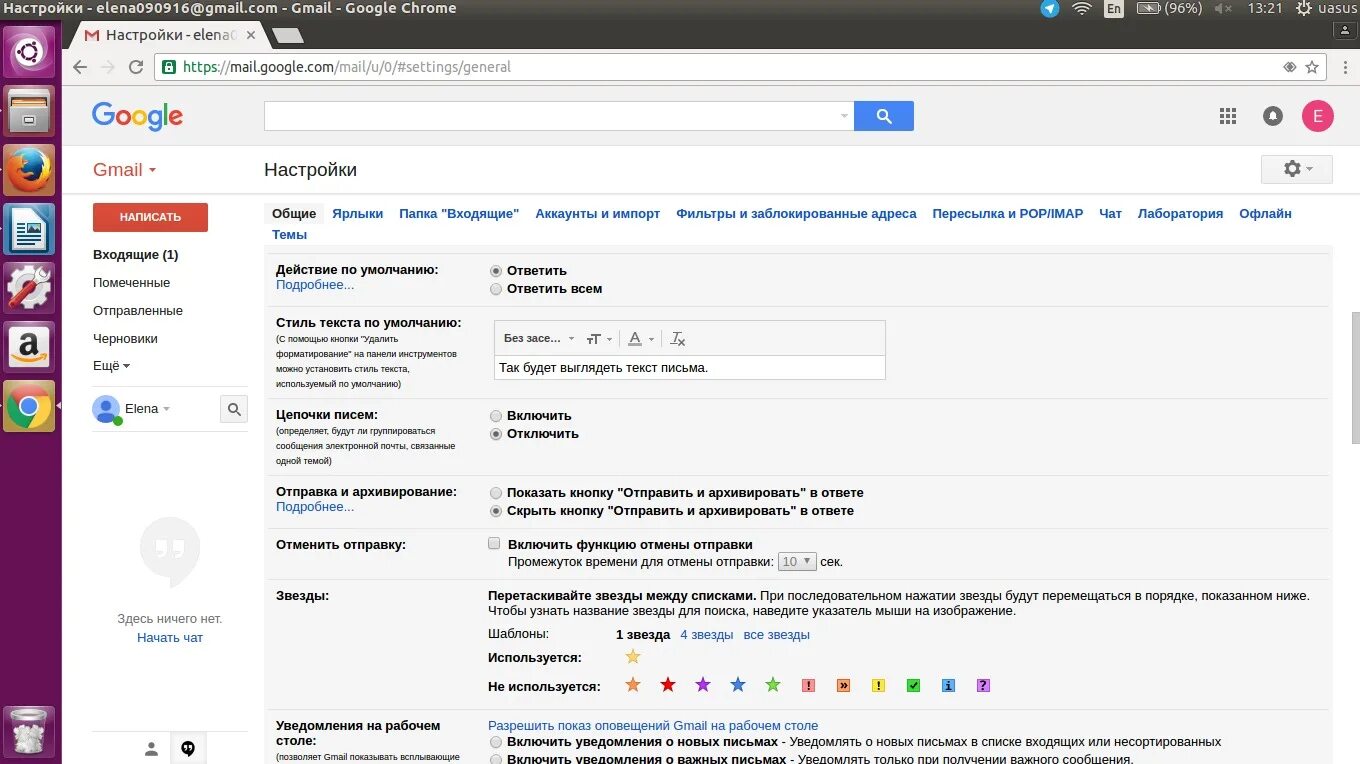Image resolution: width=1360 pixels, height=764 pixels.
Task: Open the text size dropdown
Action: pos(600,339)
